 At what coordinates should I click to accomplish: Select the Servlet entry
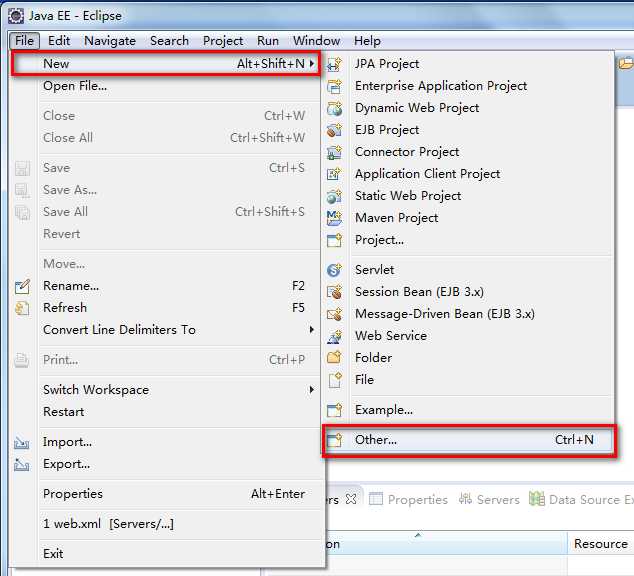(x=468, y=270)
